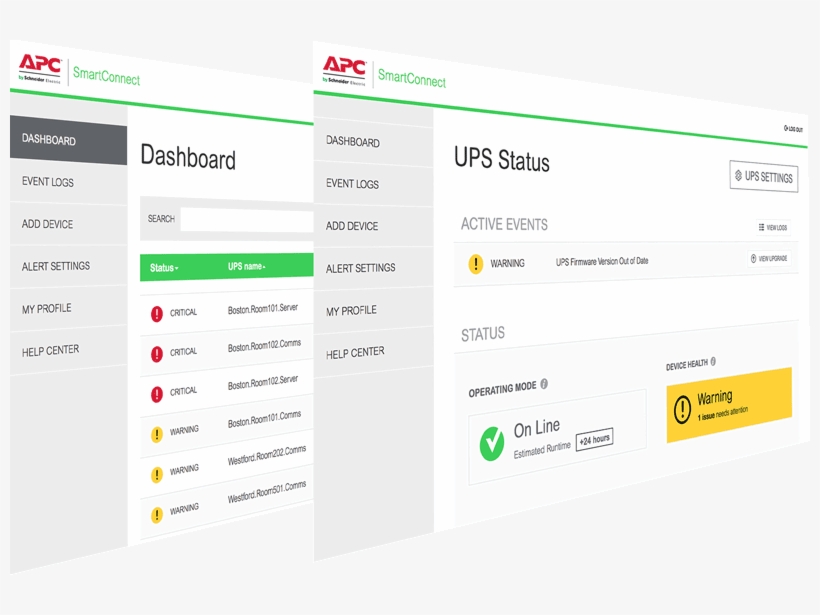This screenshot has height=615, width=820.
Task: Click inside the SEARCH input field
Action: point(250,218)
